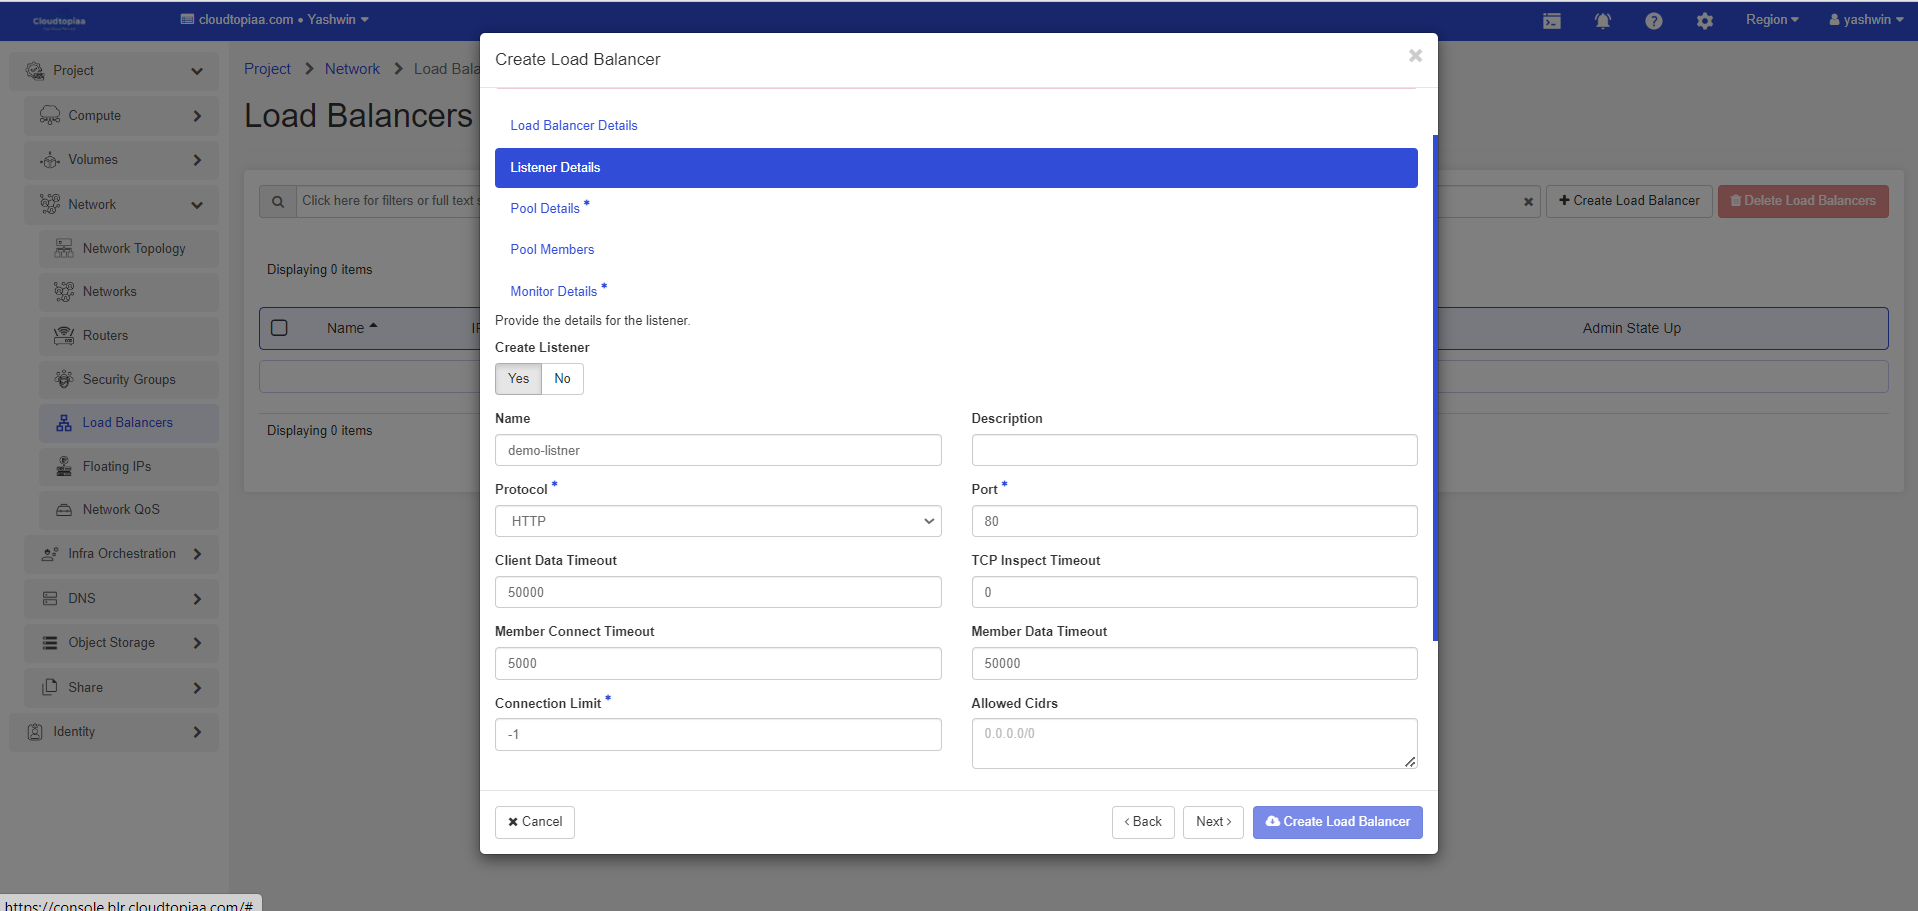Click the search magnifier icon in filter bar
Image resolution: width=1918 pixels, height=911 pixels.
278,201
